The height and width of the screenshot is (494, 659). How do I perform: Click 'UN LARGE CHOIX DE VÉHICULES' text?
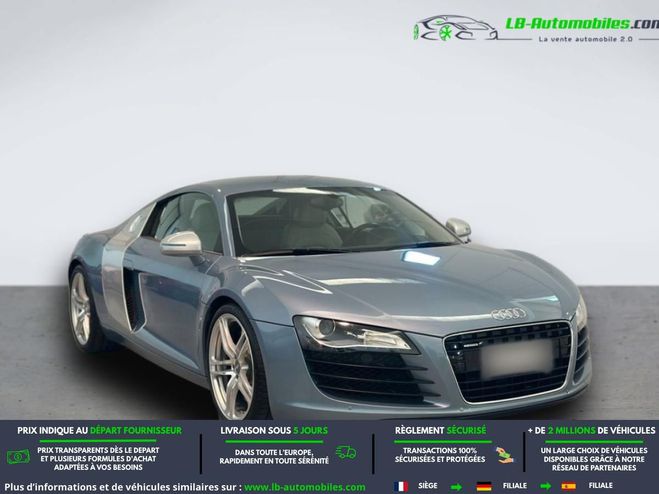[x=594, y=450]
